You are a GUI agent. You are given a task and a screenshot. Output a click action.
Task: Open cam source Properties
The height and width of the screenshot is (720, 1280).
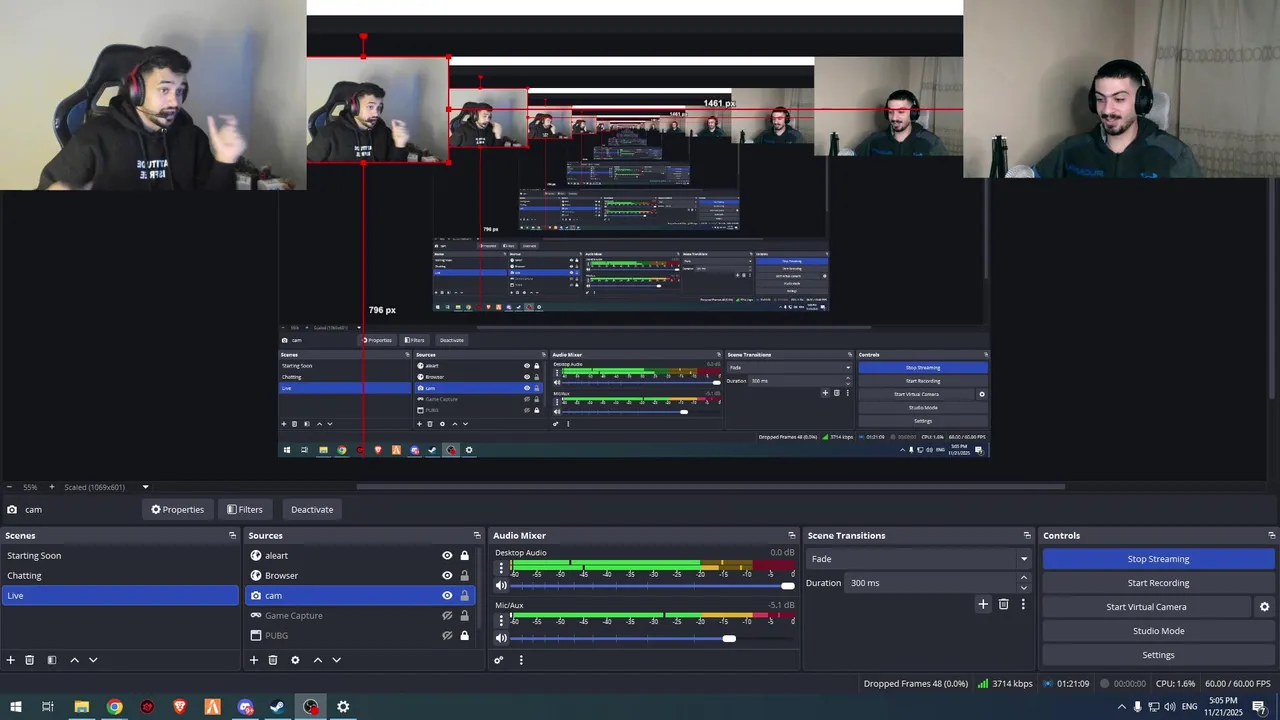pos(177,510)
